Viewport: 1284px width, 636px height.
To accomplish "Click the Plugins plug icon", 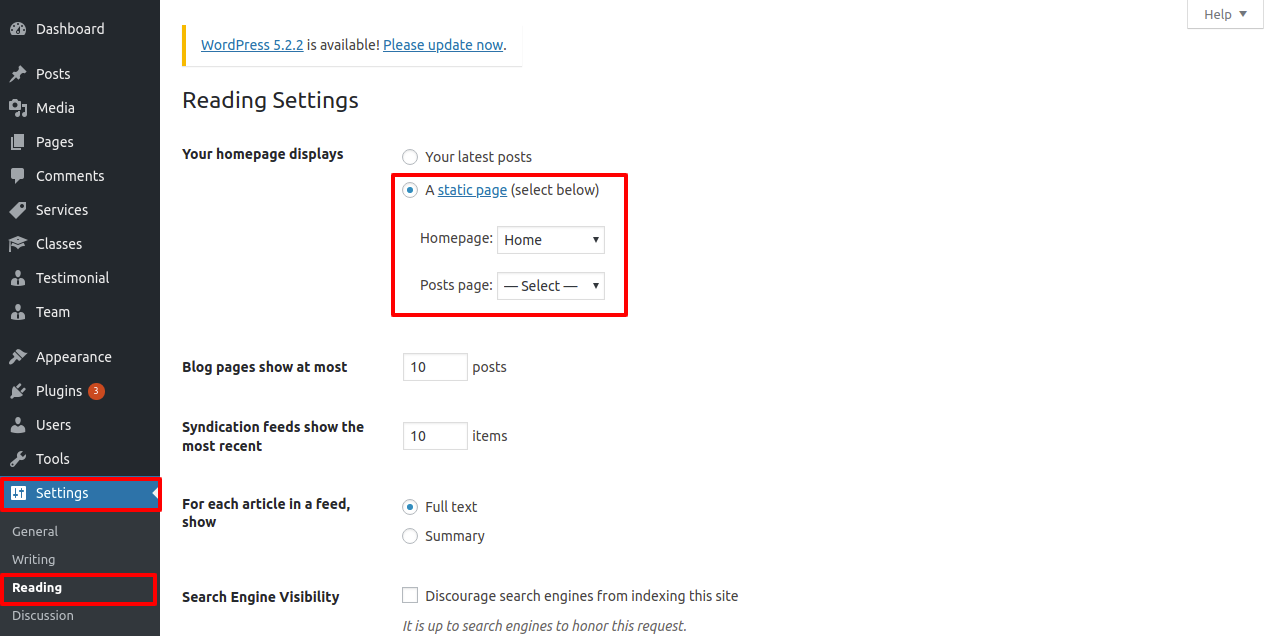I will coord(18,391).
